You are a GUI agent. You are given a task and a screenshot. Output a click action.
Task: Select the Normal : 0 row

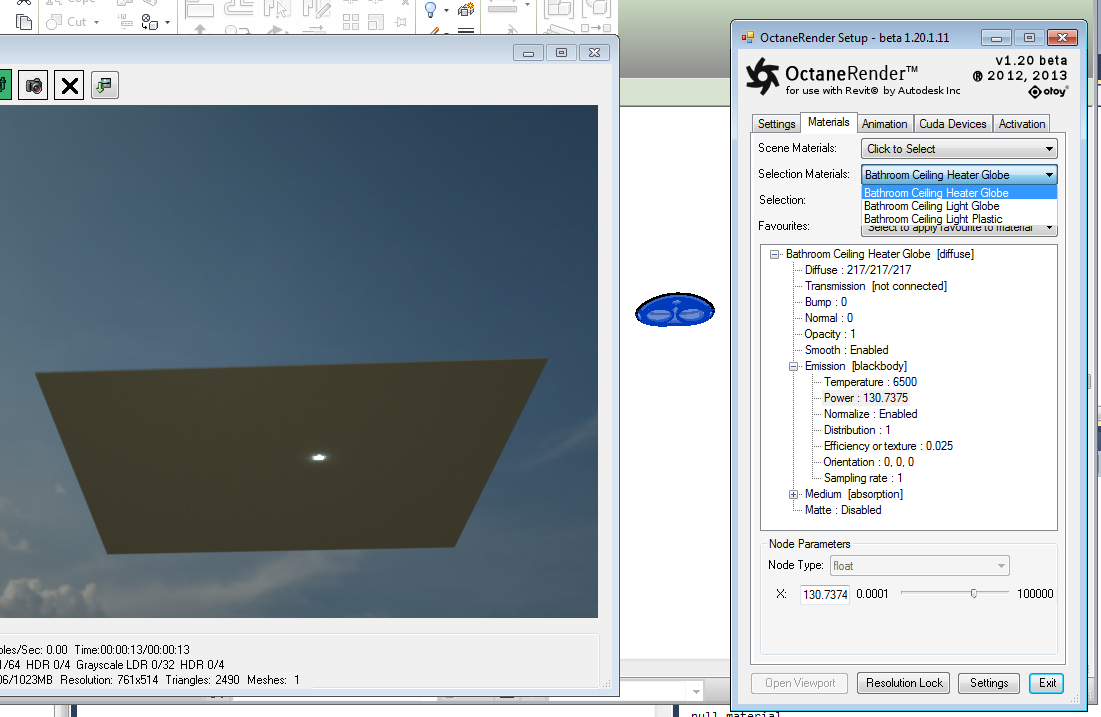[x=829, y=318]
